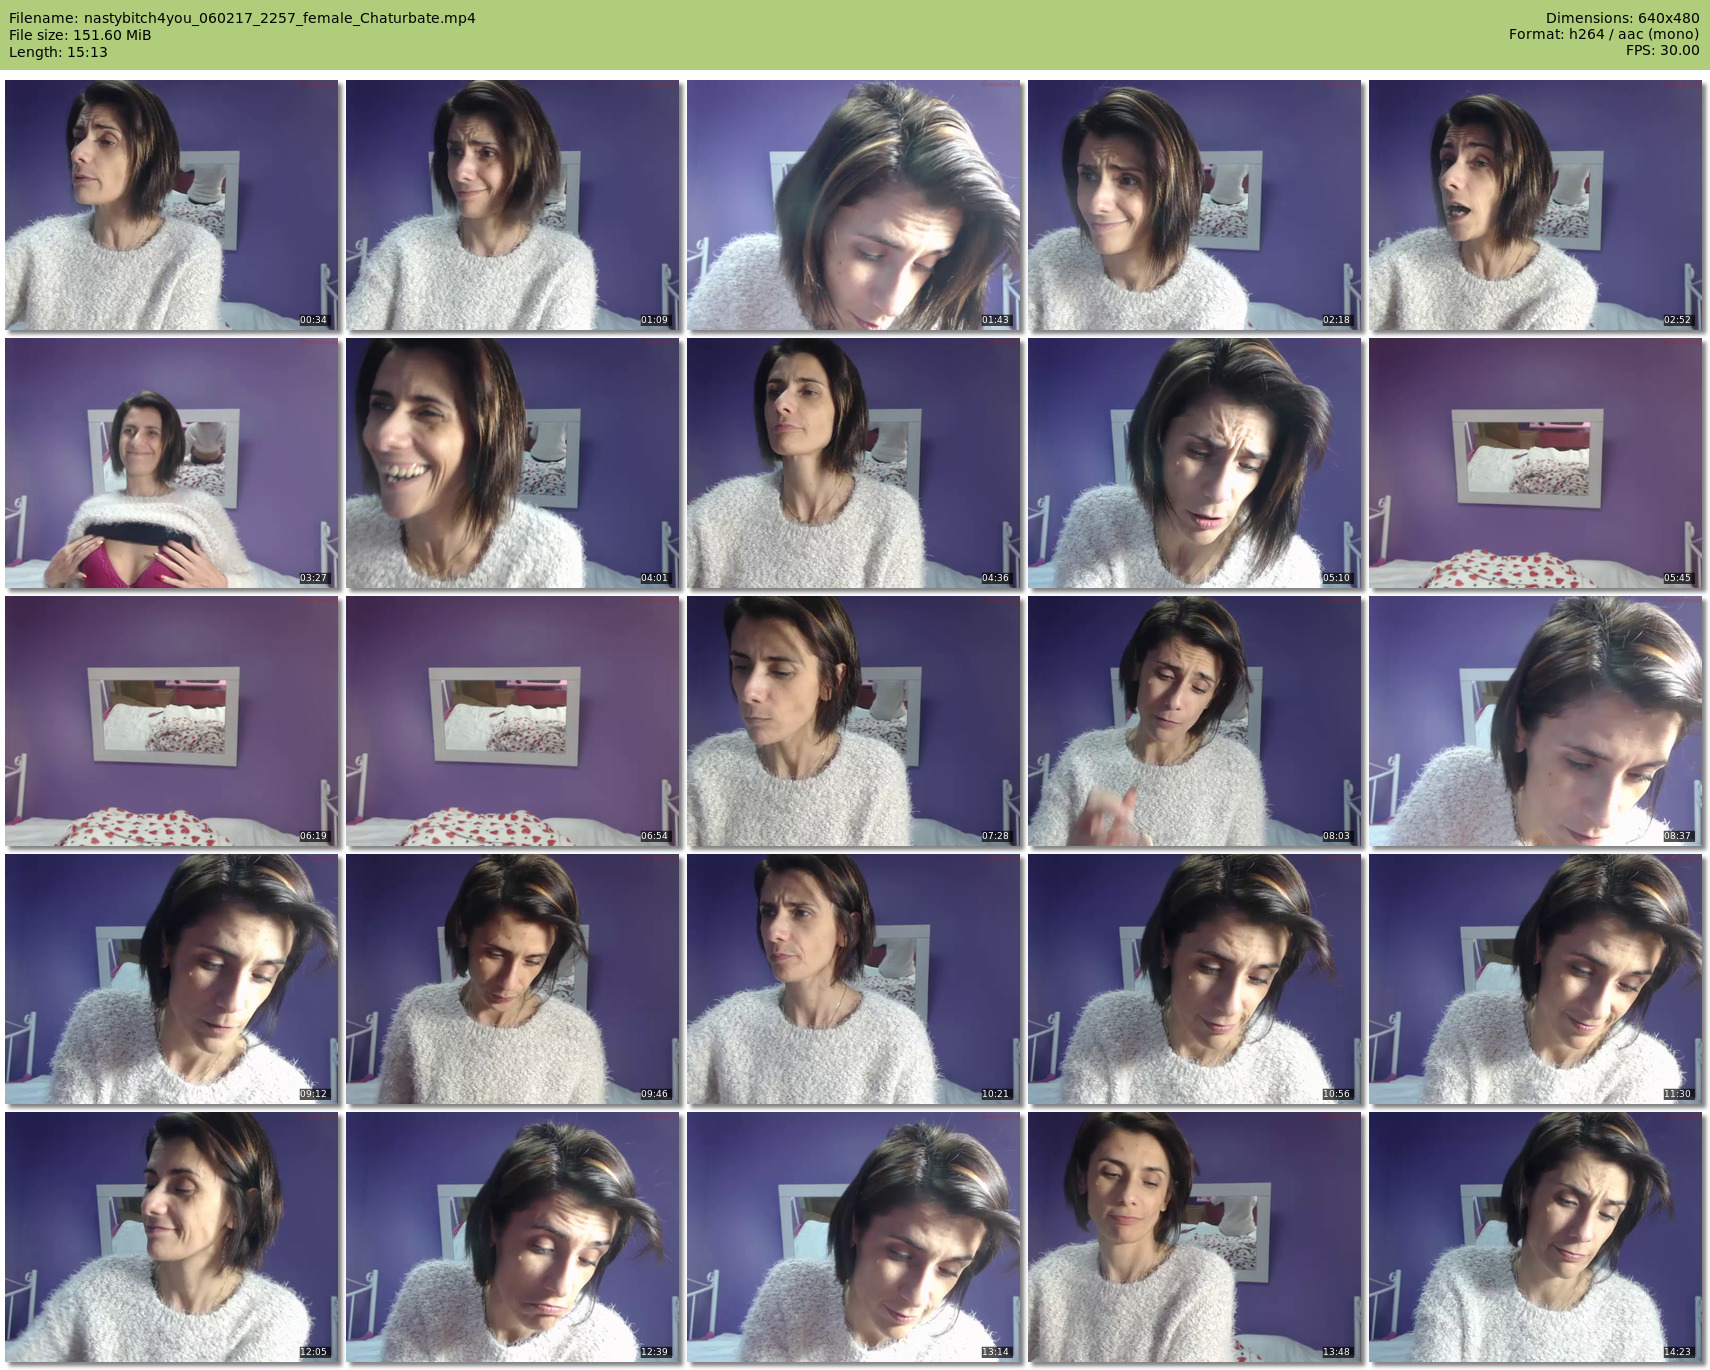Viewport: 1710px width, 1370px height.
Task: Click the "Format: h264 / aac (mono)" text
Action: (x=1604, y=34)
